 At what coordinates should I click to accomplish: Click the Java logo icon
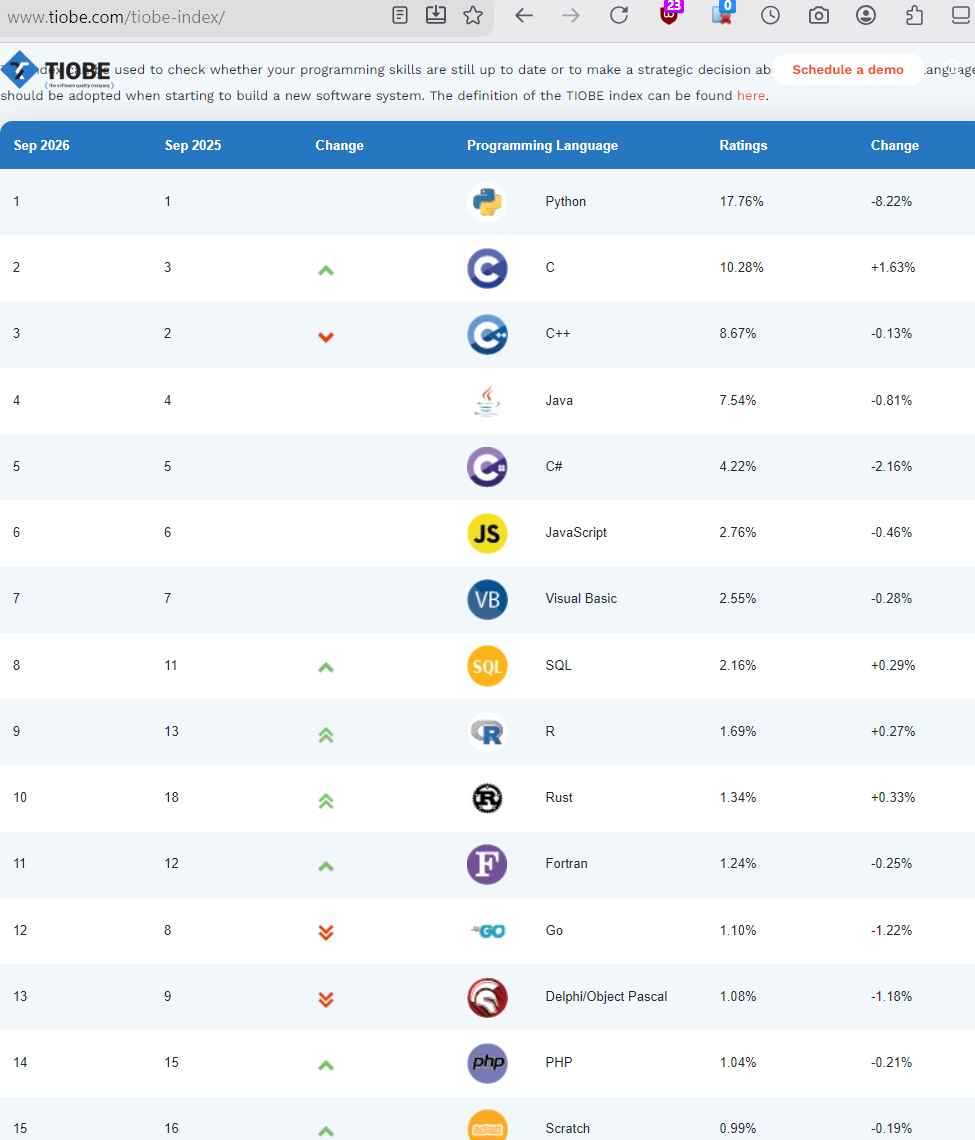pos(487,401)
